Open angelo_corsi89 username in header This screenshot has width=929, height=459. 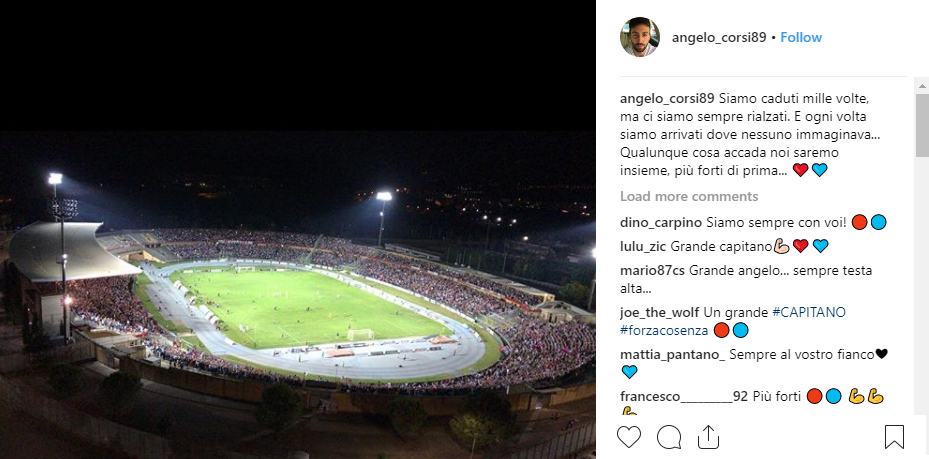[719, 37]
